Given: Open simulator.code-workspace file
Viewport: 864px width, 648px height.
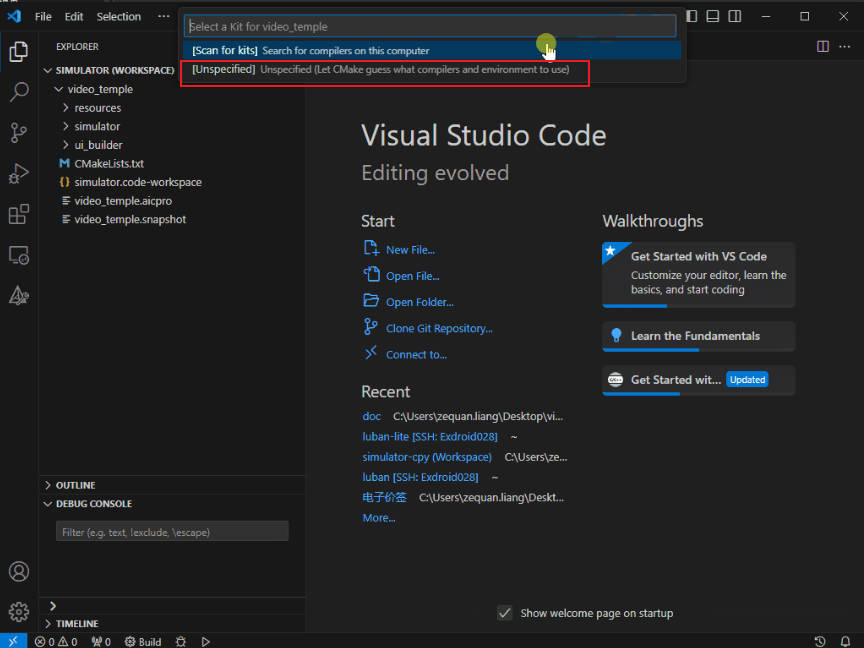Looking at the screenshot, I should click(138, 182).
